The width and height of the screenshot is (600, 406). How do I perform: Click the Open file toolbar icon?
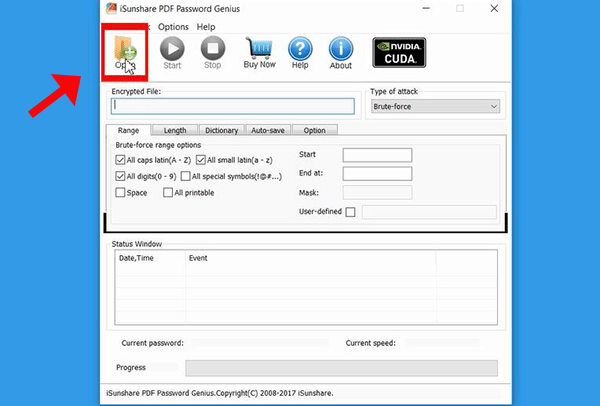click(125, 52)
